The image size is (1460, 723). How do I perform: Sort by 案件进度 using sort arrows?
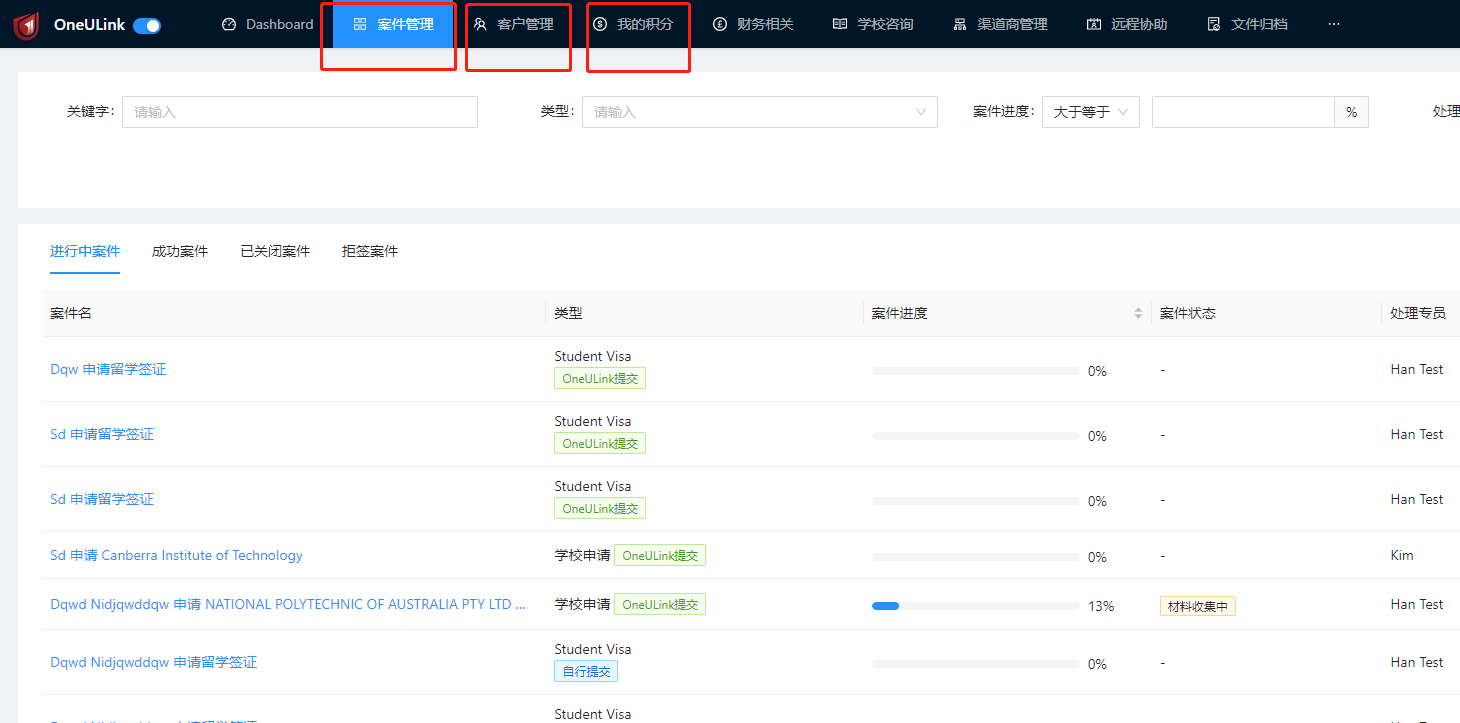pyautogui.click(x=1138, y=313)
